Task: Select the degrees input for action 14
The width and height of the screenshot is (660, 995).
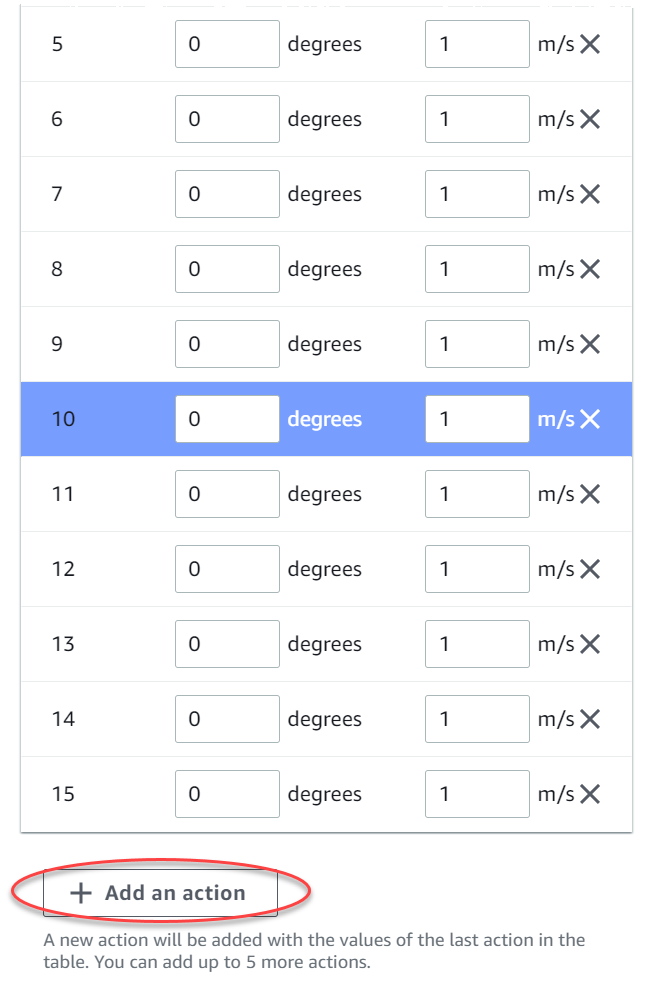Action: click(227, 718)
